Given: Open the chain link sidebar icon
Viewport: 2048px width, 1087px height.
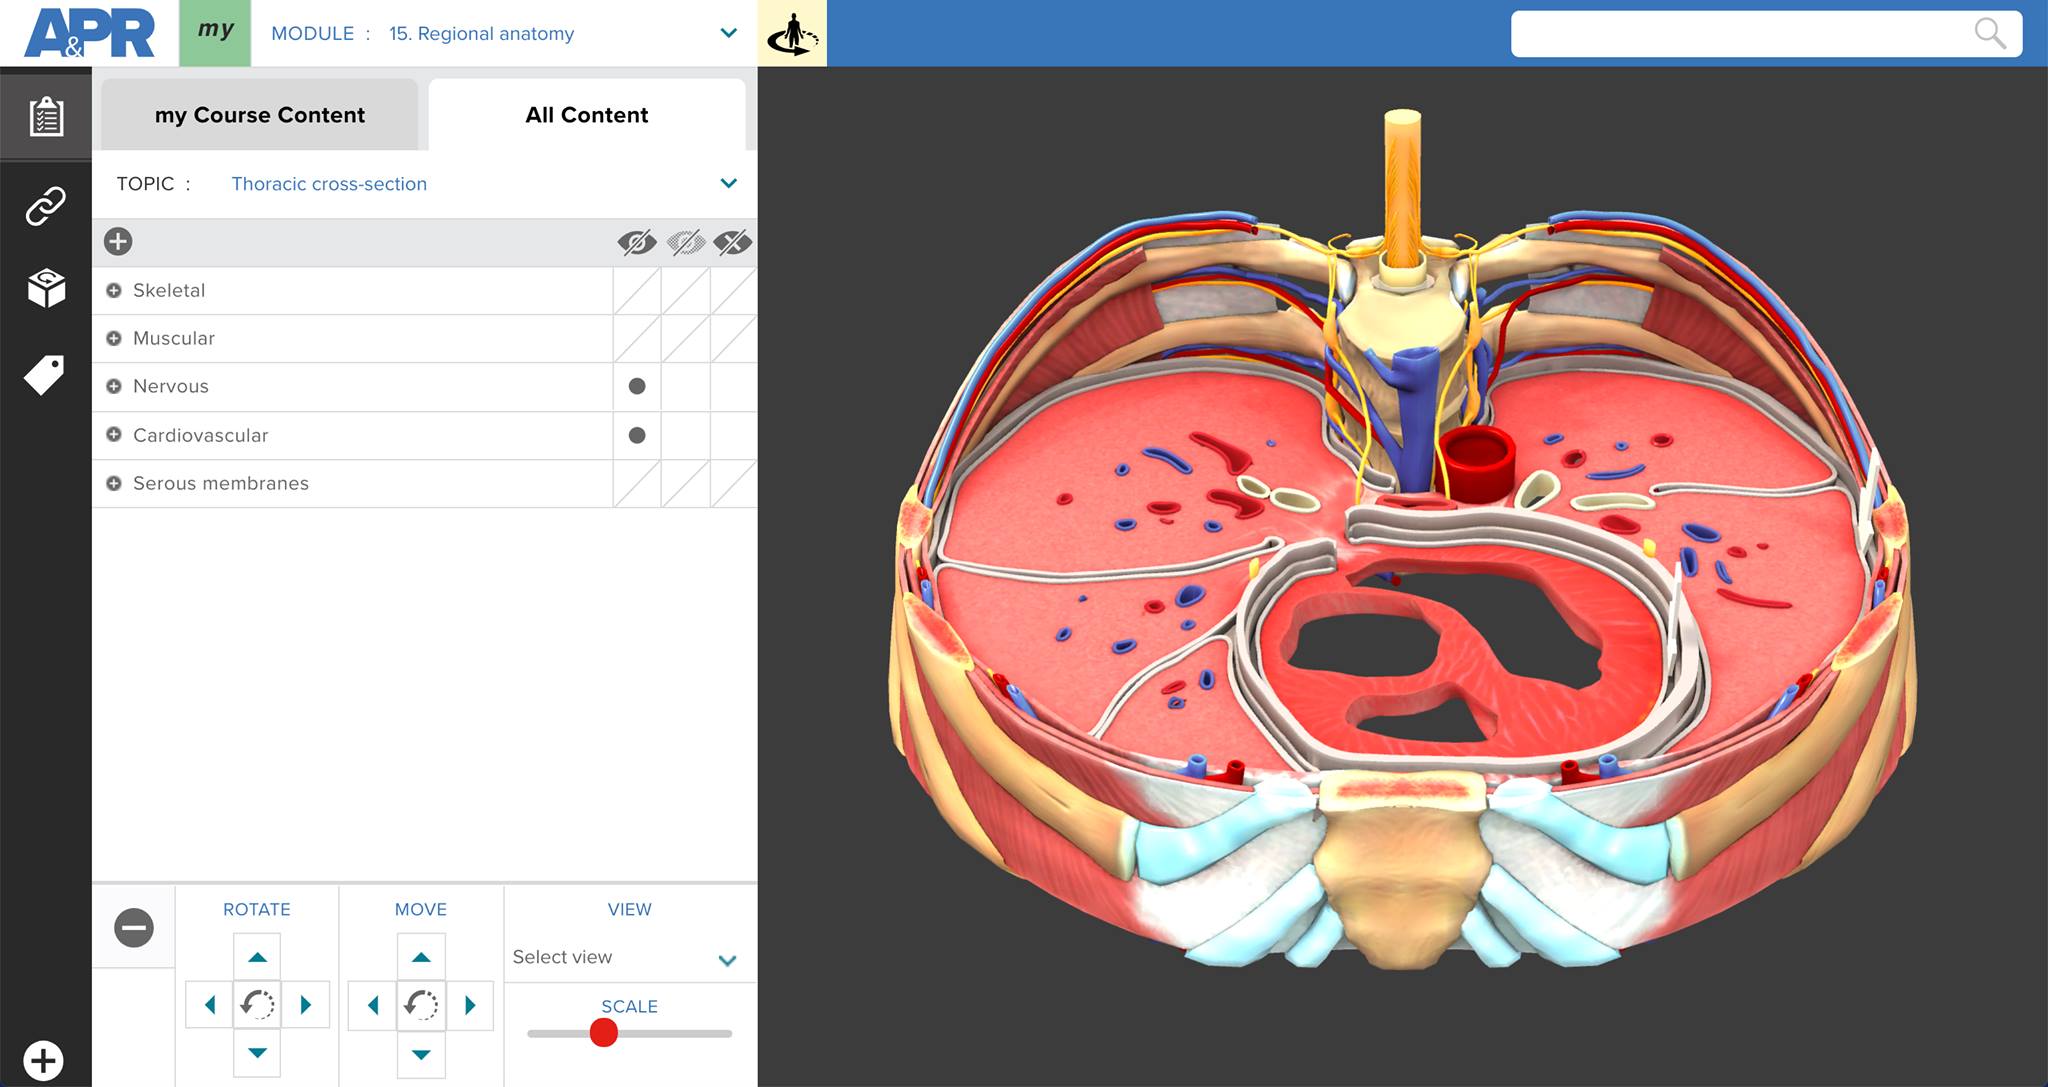Looking at the screenshot, I should [x=46, y=206].
